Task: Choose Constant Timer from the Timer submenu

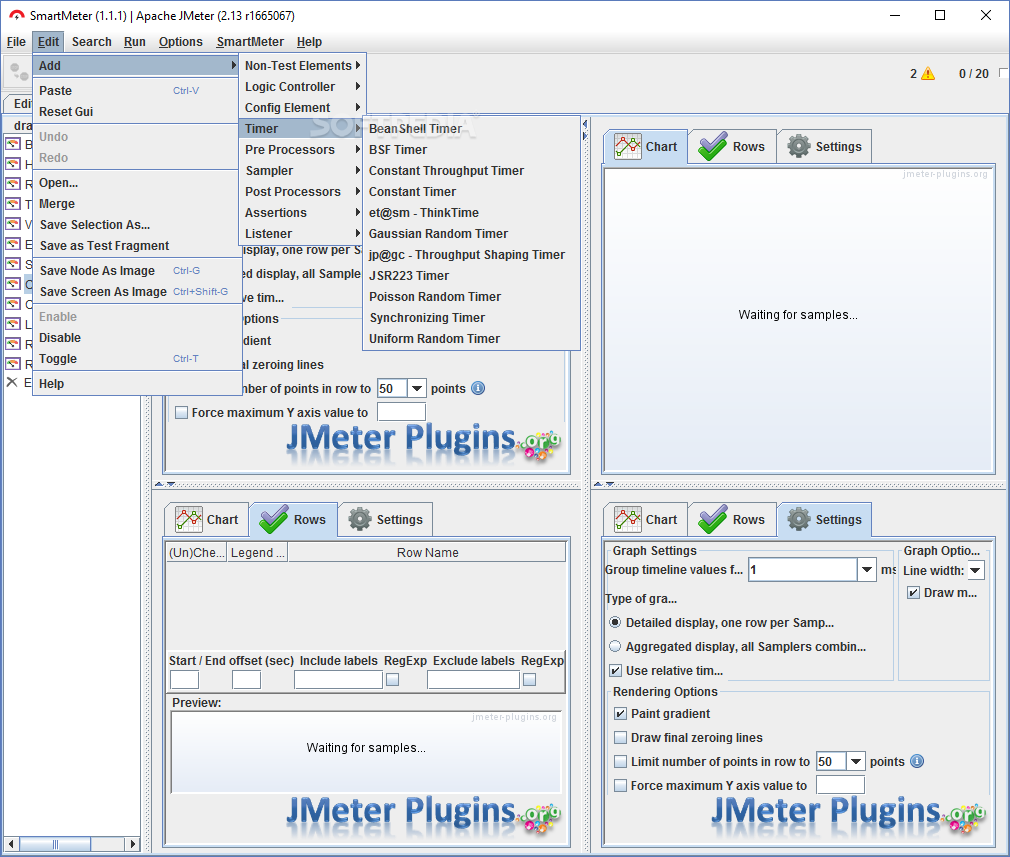Action: (472, 192)
